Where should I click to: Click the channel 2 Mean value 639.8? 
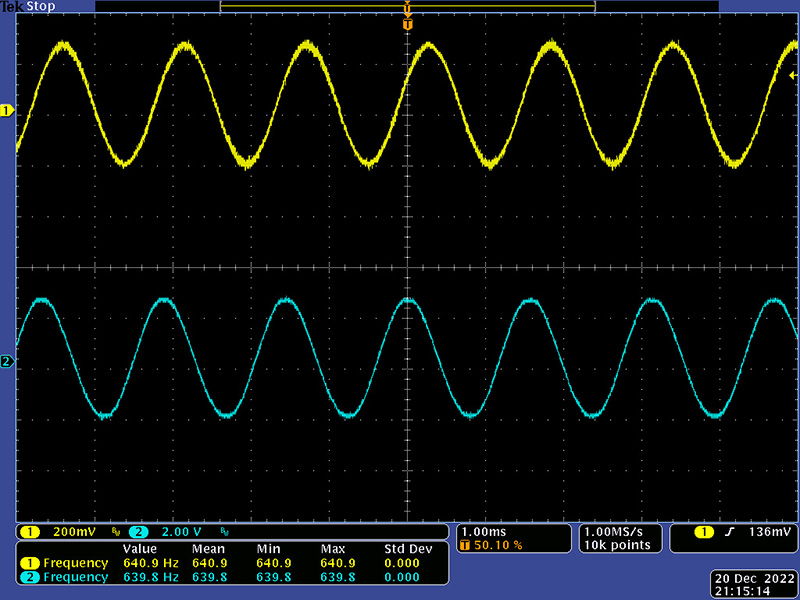(x=210, y=577)
